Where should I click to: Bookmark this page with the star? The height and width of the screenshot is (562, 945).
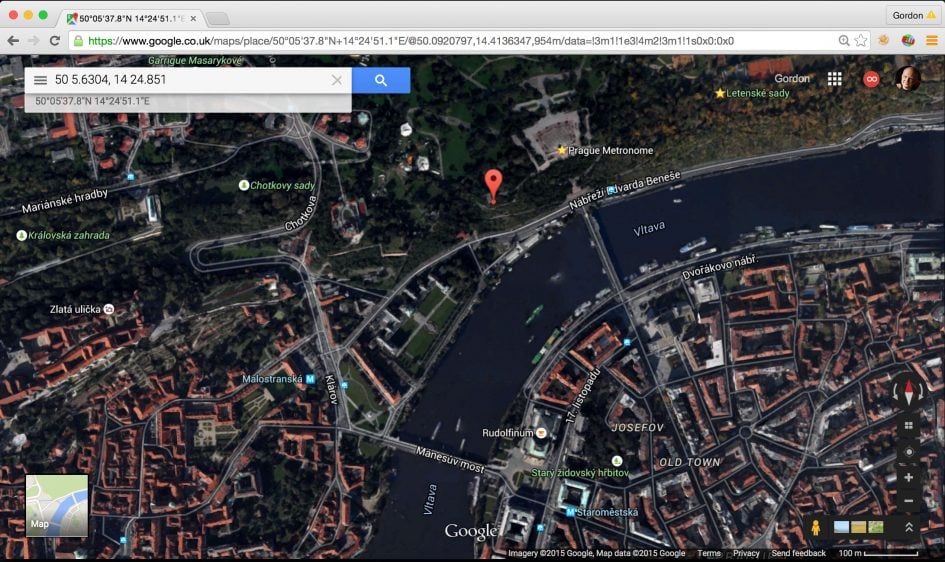coord(861,41)
